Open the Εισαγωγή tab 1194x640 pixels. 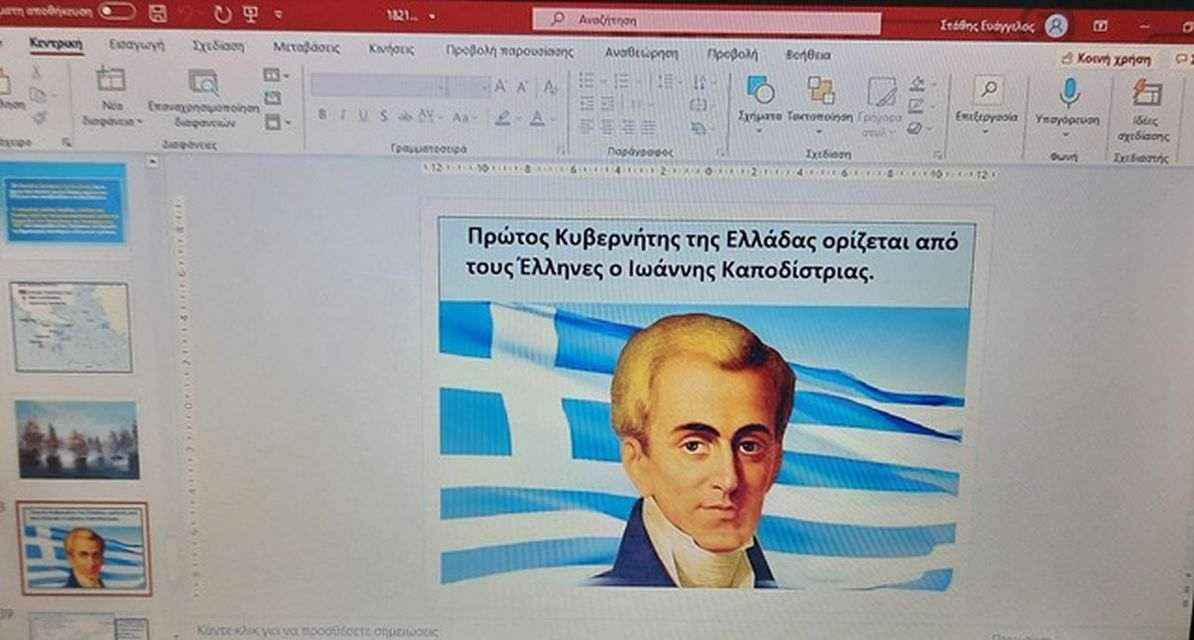coord(136,45)
